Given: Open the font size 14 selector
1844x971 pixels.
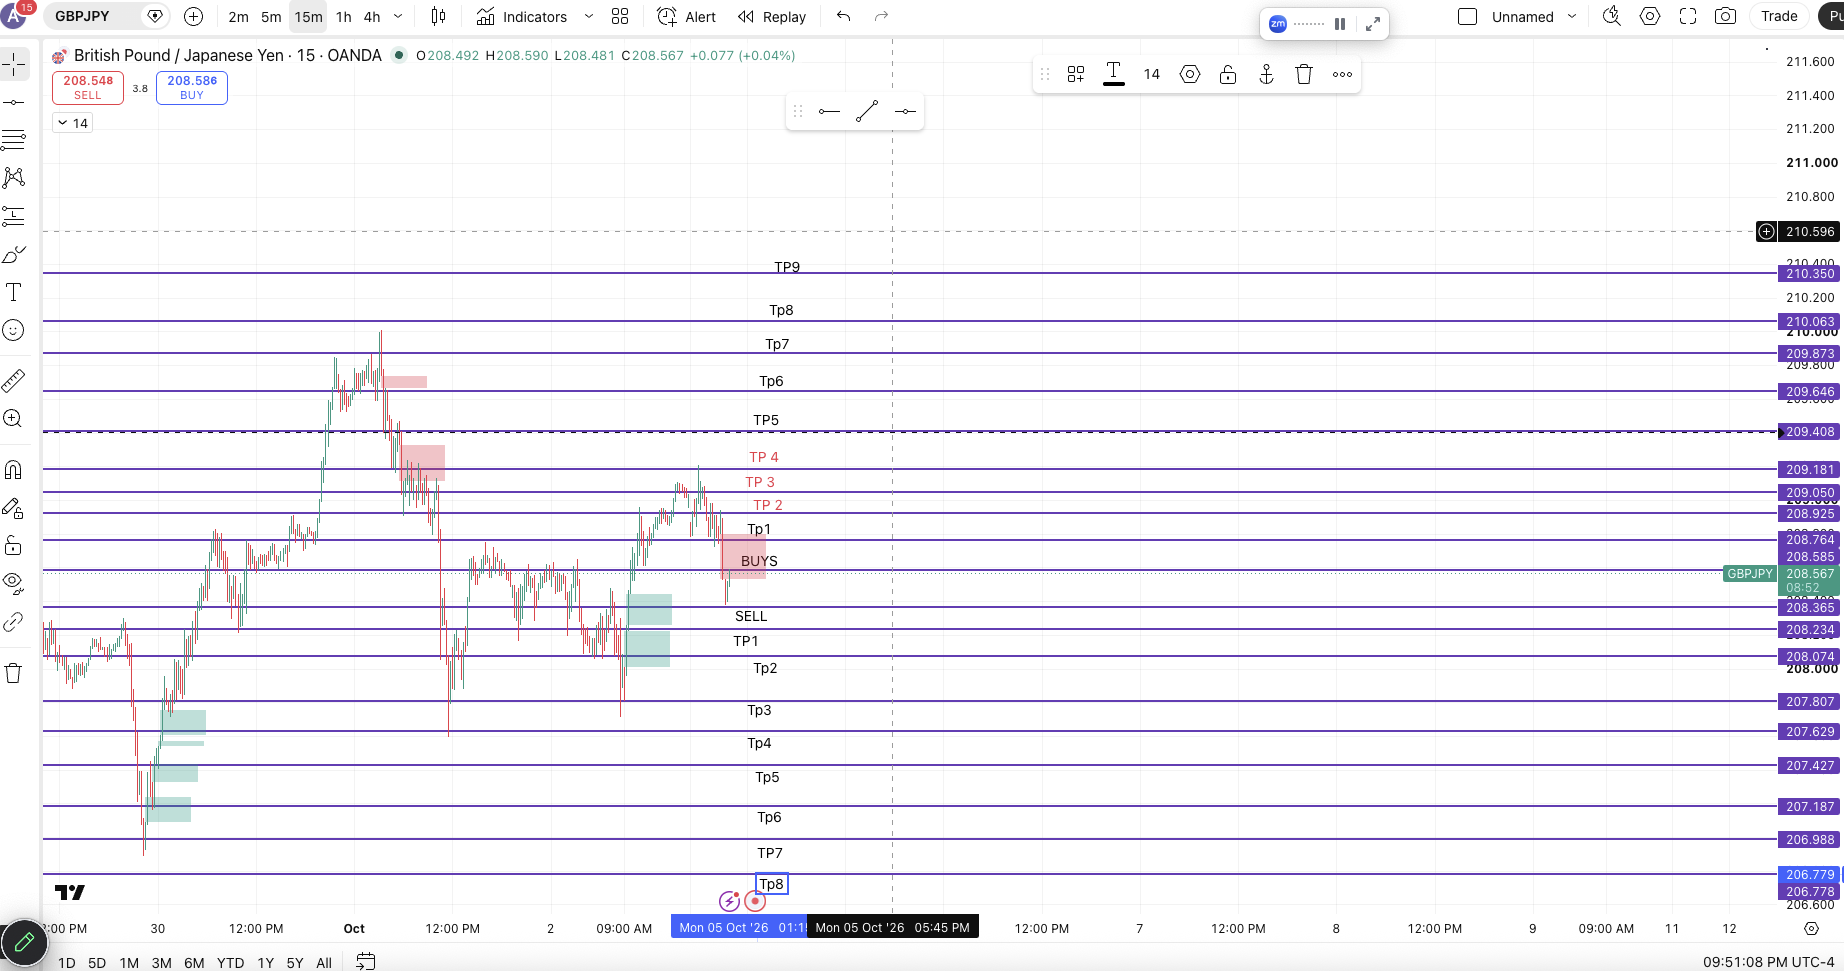Looking at the screenshot, I should pyautogui.click(x=1152, y=74).
